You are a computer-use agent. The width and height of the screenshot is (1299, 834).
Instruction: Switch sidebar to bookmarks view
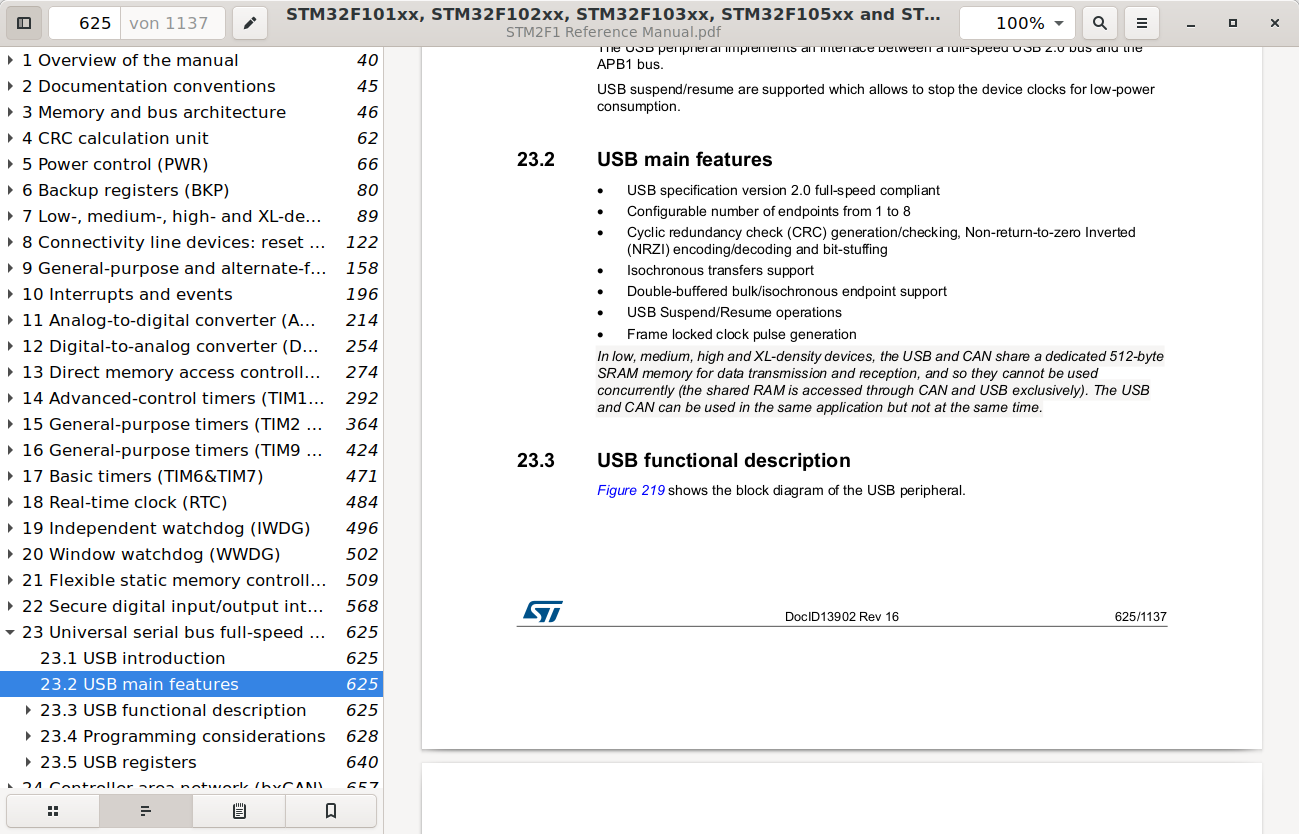(331, 811)
